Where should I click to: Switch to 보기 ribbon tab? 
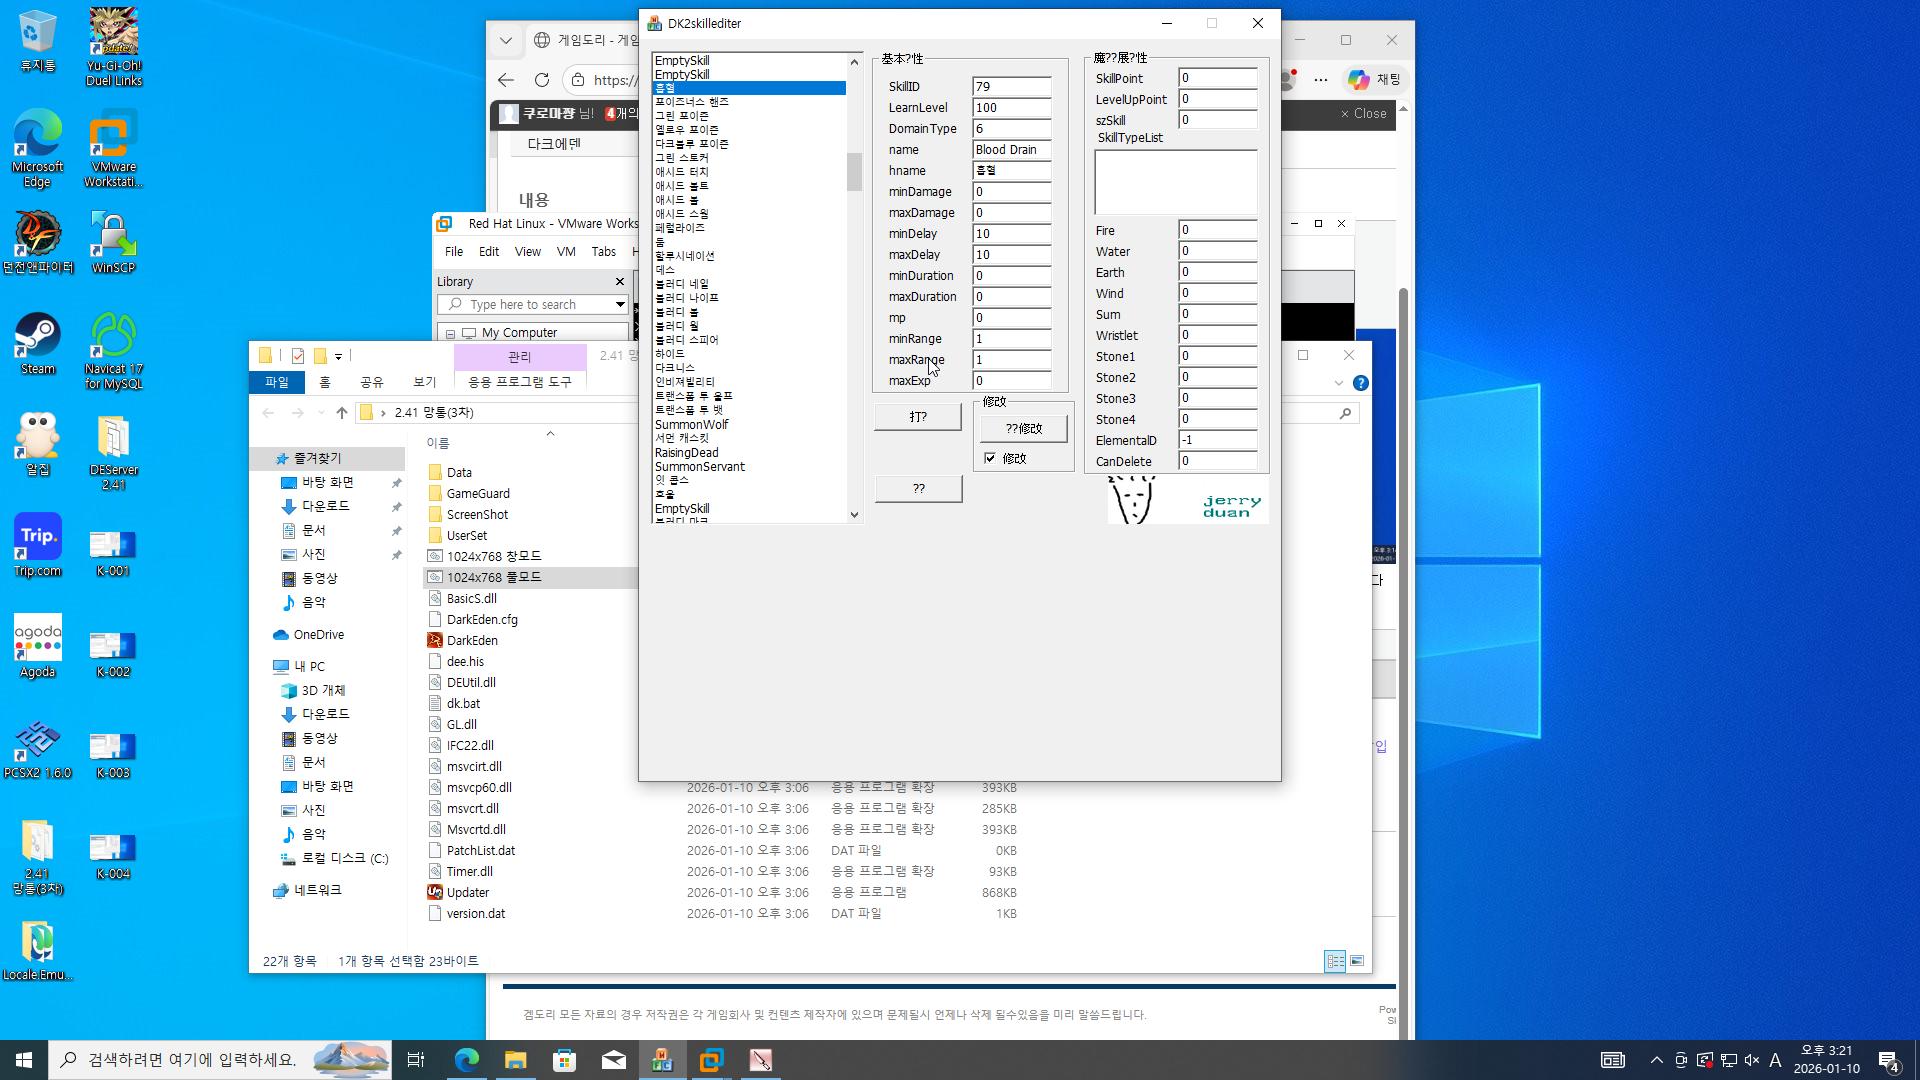(424, 382)
